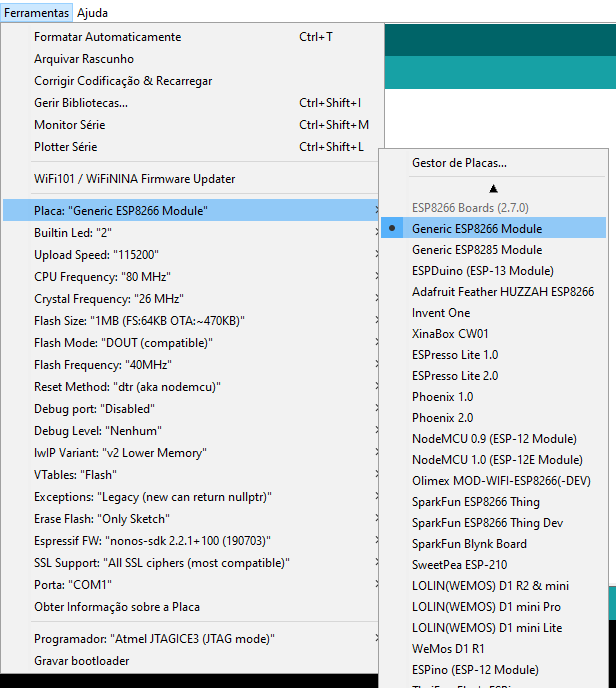Select SparkFun Blynk Board
Viewport: 616px width, 688px height.
coord(494,544)
